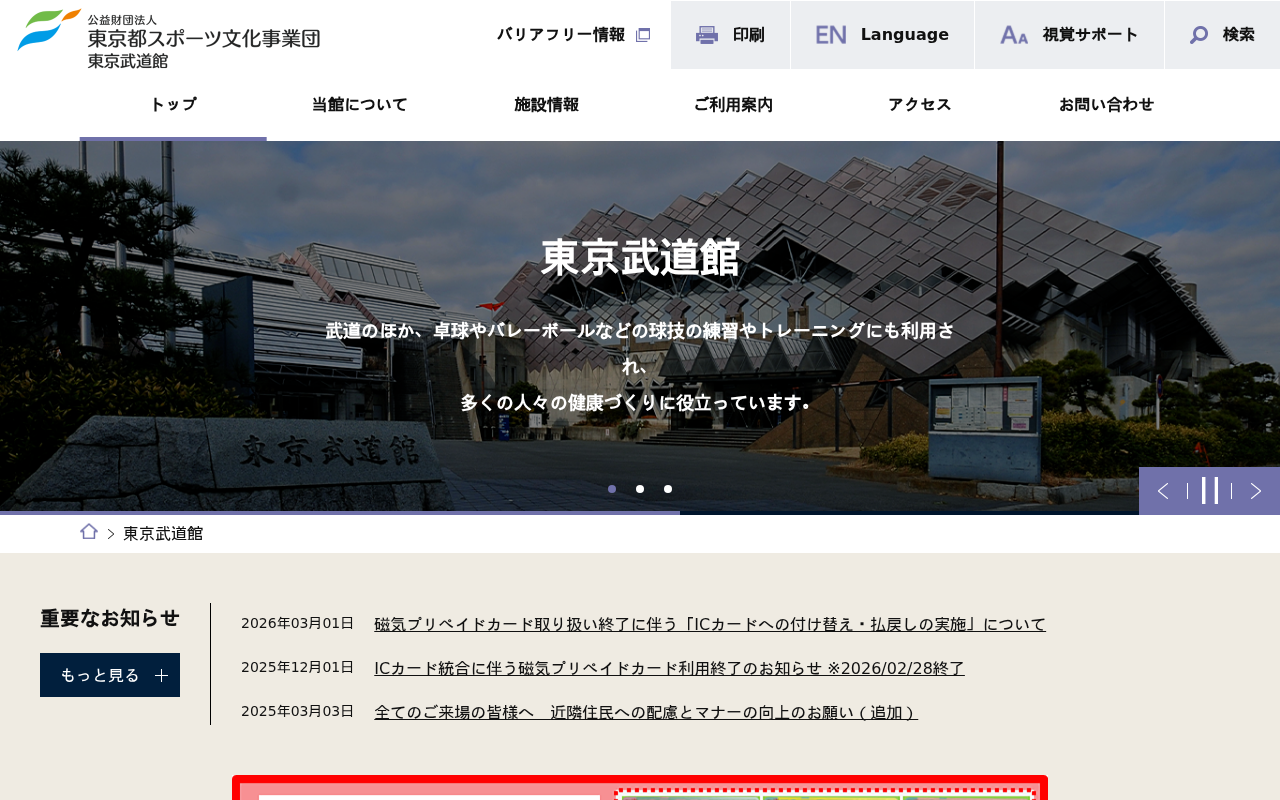Click the もっと見る button
This screenshot has height=800, width=1280.
click(x=110, y=675)
